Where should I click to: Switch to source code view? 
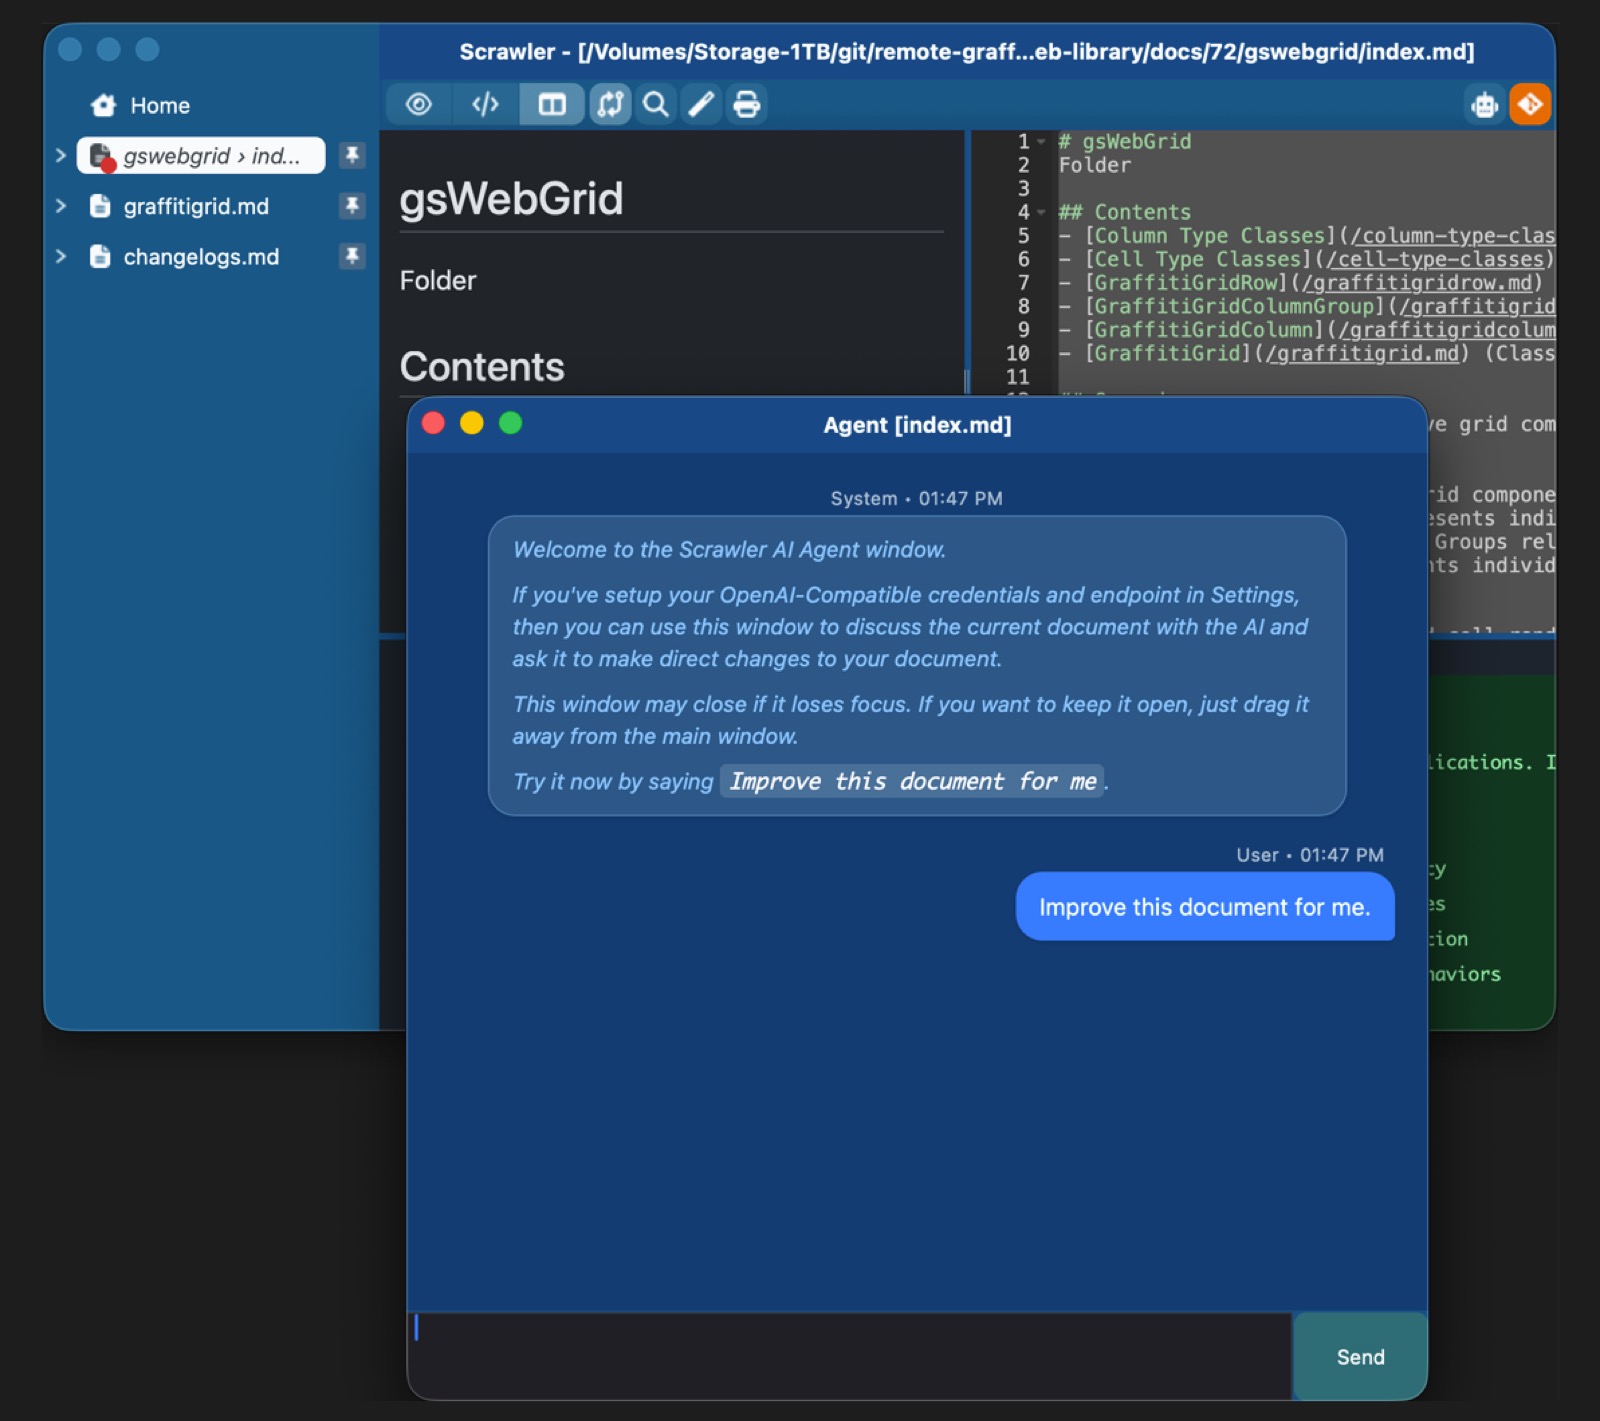point(485,104)
